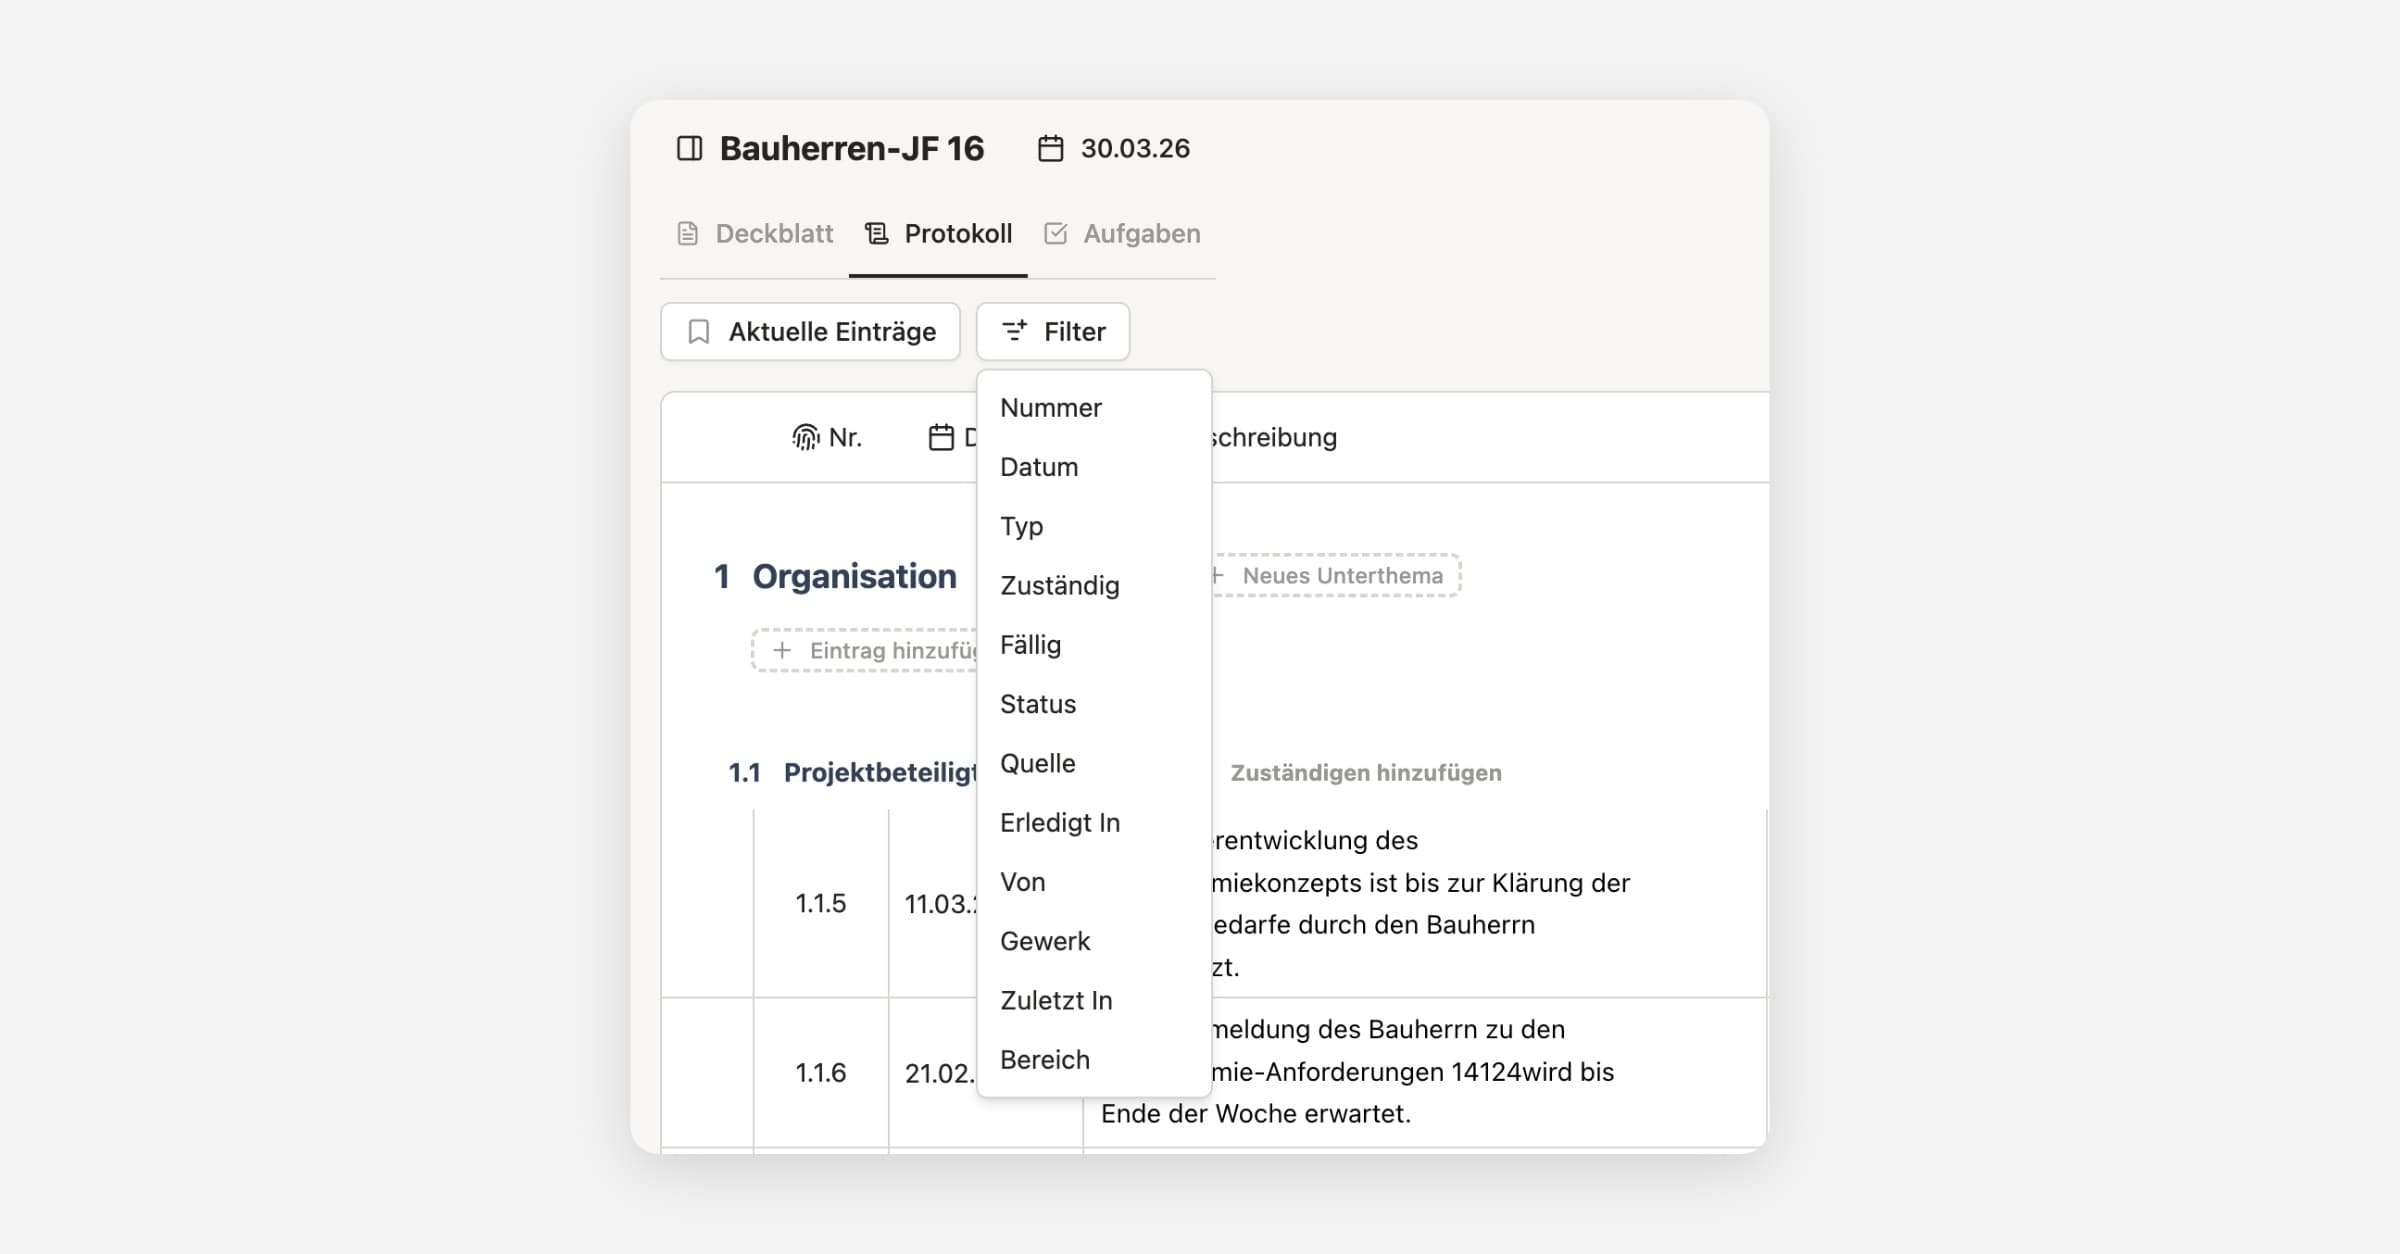Click the calendar icon beside 30.03.26

[1050, 149]
